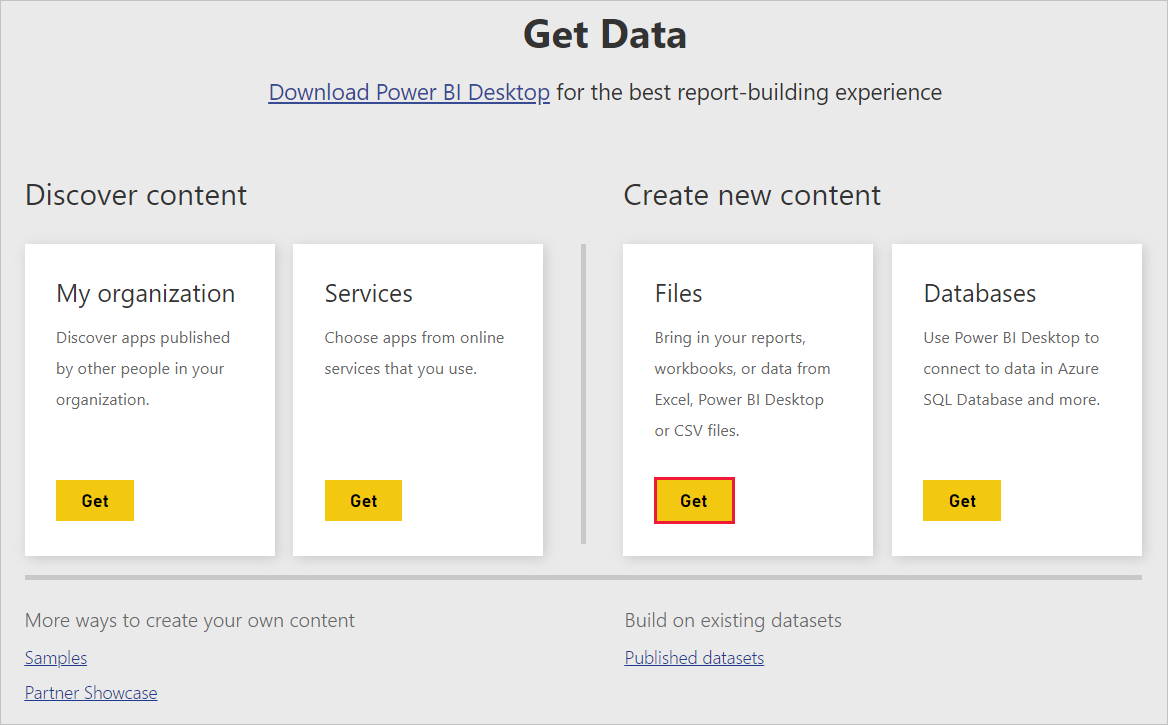This screenshot has width=1168, height=725.
Task: Click the Download Power BI Desktop link
Action: pyautogui.click(x=409, y=93)
